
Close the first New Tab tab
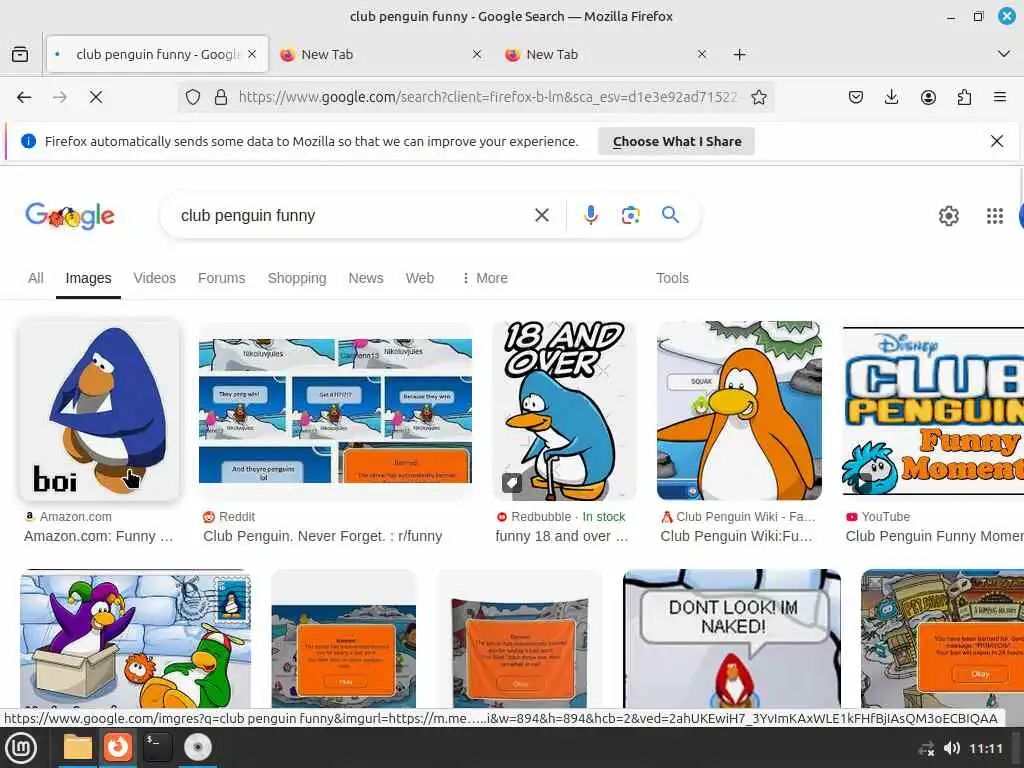point(477,55)
